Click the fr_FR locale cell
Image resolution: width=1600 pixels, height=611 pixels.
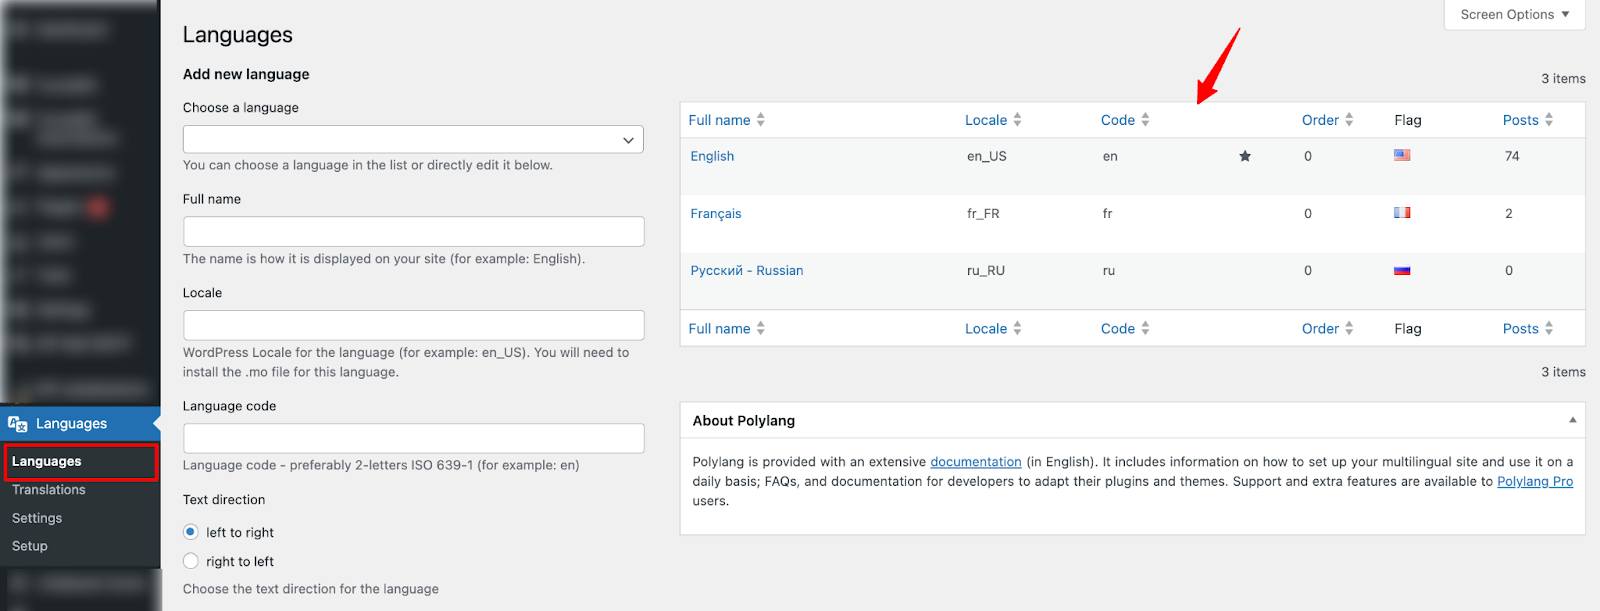click(983, 214)
